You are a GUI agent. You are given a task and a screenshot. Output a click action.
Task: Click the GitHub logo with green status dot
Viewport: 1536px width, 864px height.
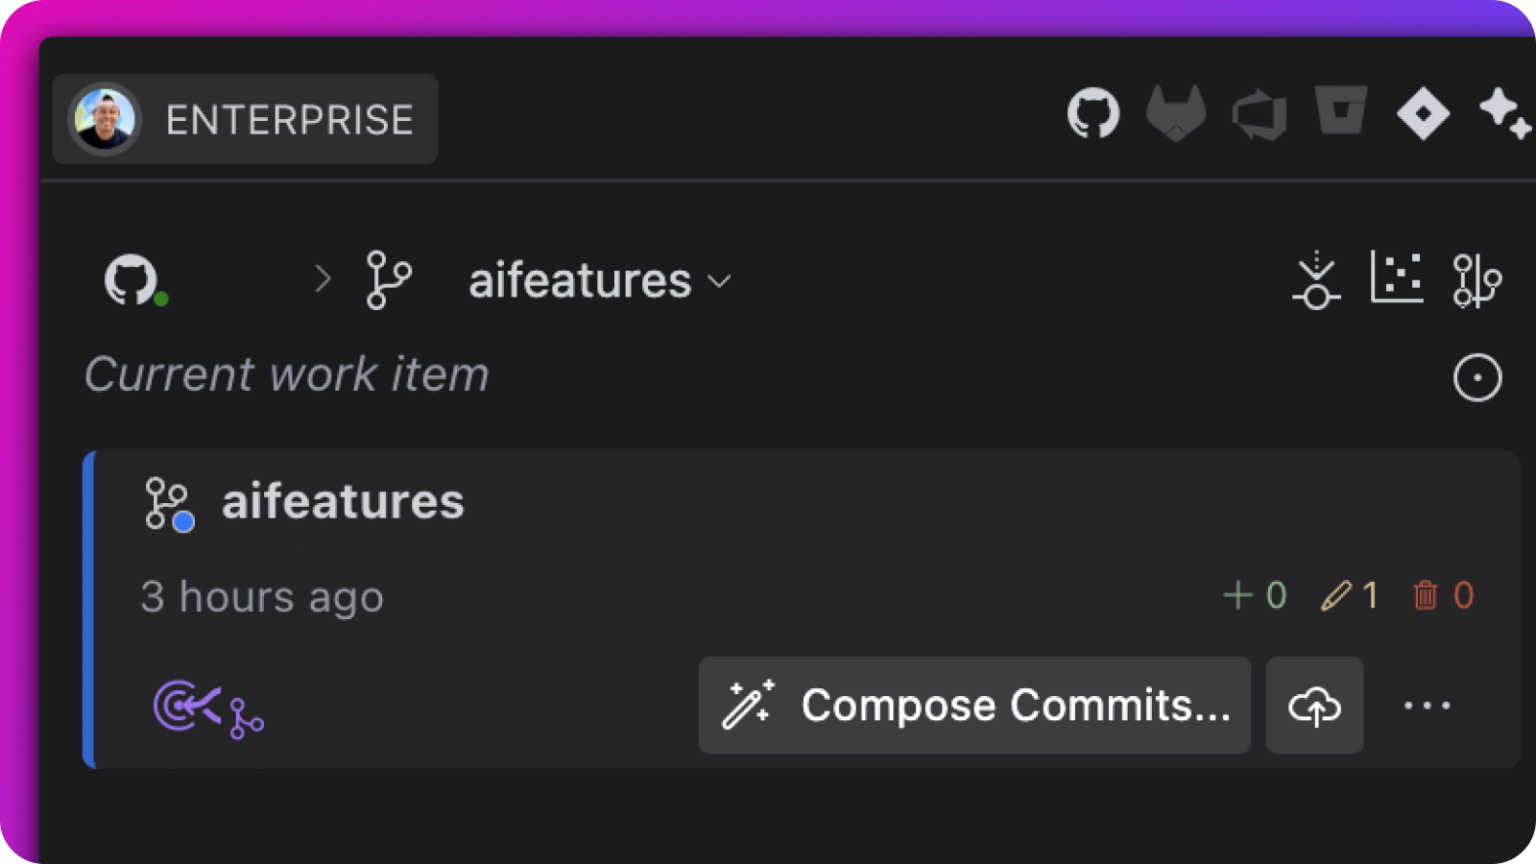pyautogui.click(x=135, y=280)
